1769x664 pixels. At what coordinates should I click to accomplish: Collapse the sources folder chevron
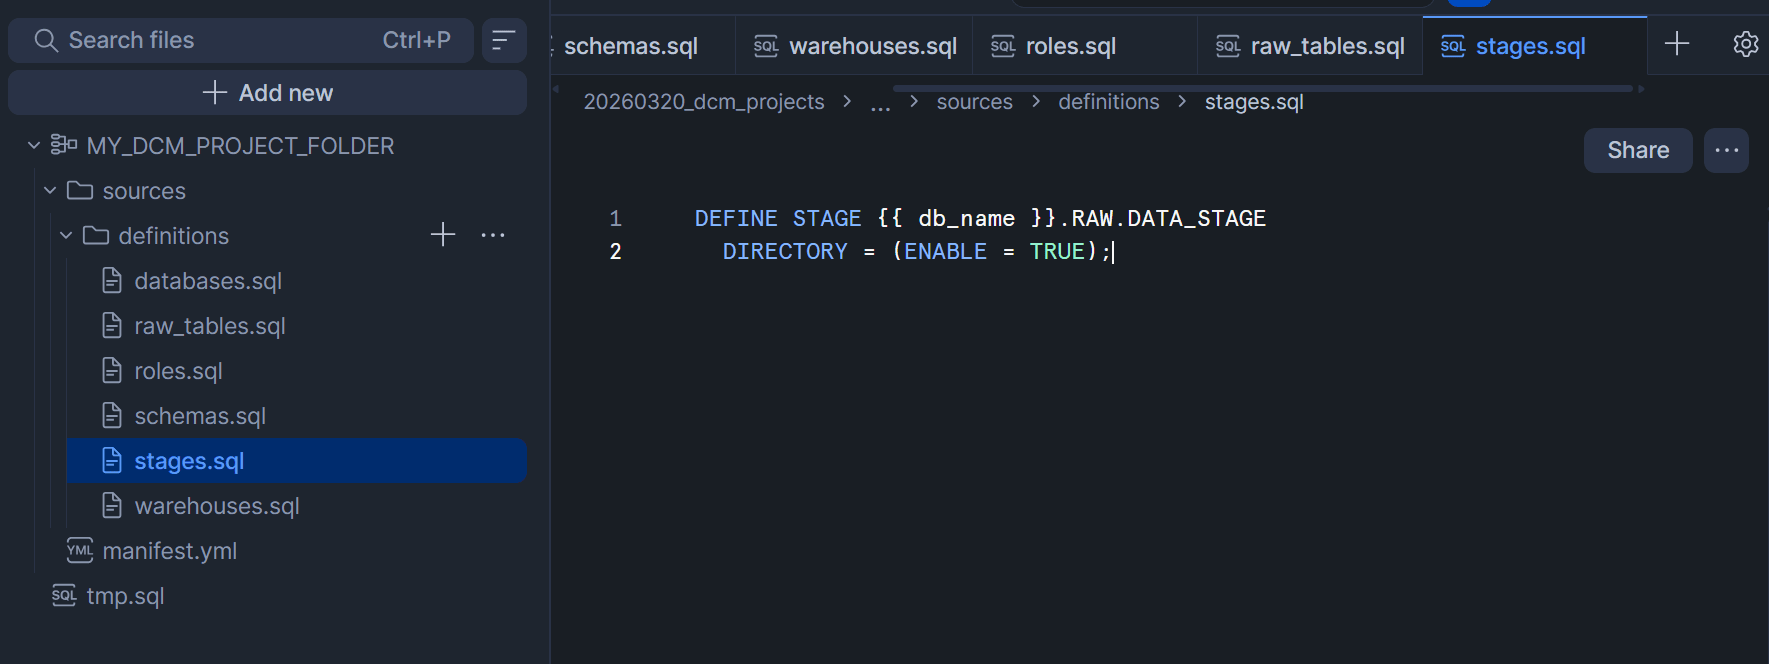tap(50, 191)
